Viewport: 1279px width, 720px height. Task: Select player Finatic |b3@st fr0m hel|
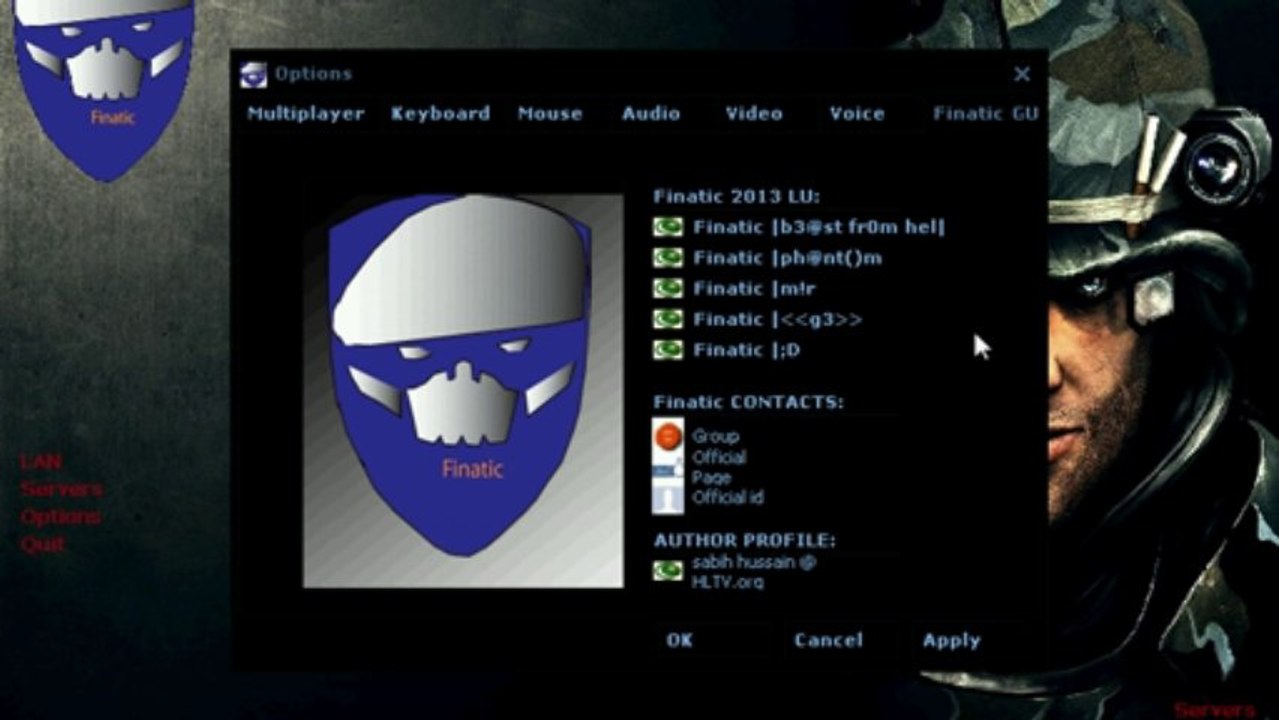tap(819, 227)
